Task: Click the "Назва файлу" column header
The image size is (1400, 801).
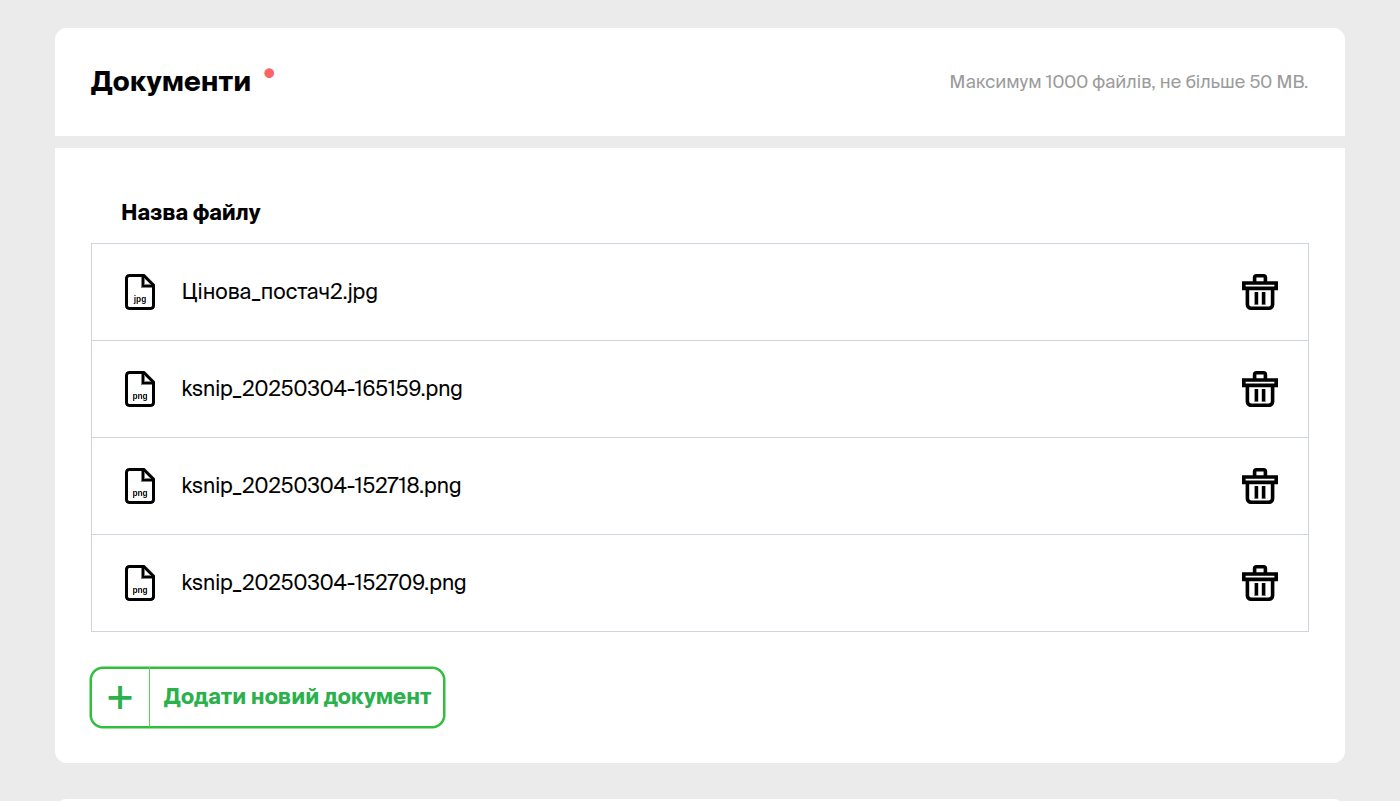Action: click(x=191, y=212)
